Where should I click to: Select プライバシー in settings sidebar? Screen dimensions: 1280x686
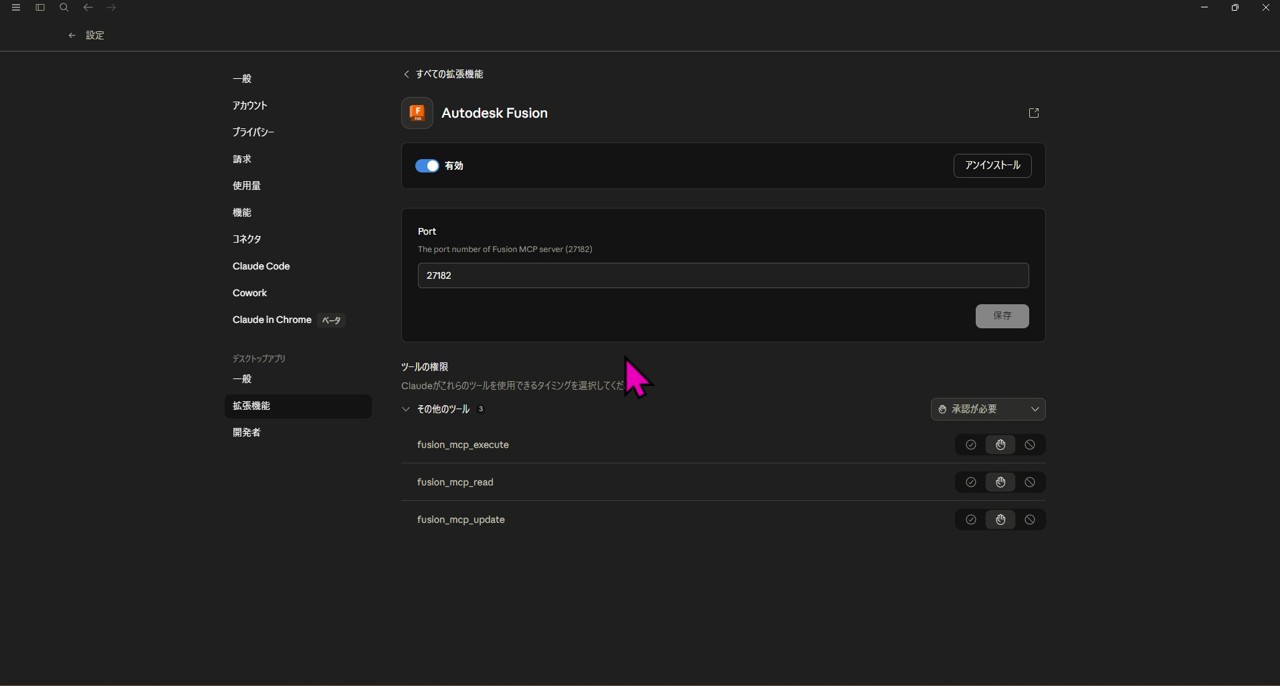click(253, 132)
